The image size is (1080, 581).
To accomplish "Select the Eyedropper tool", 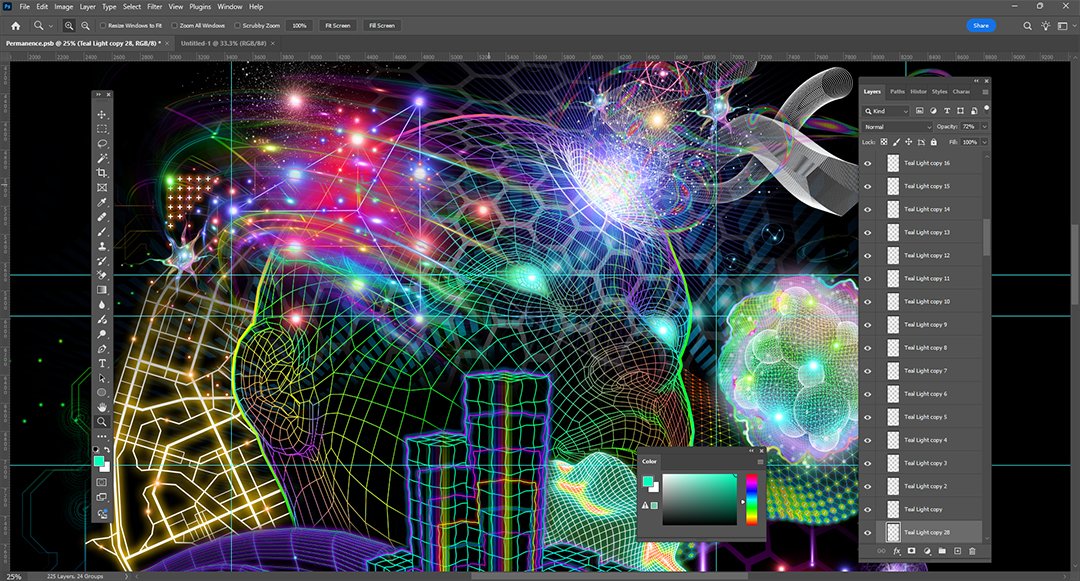I will pos(102,202).
